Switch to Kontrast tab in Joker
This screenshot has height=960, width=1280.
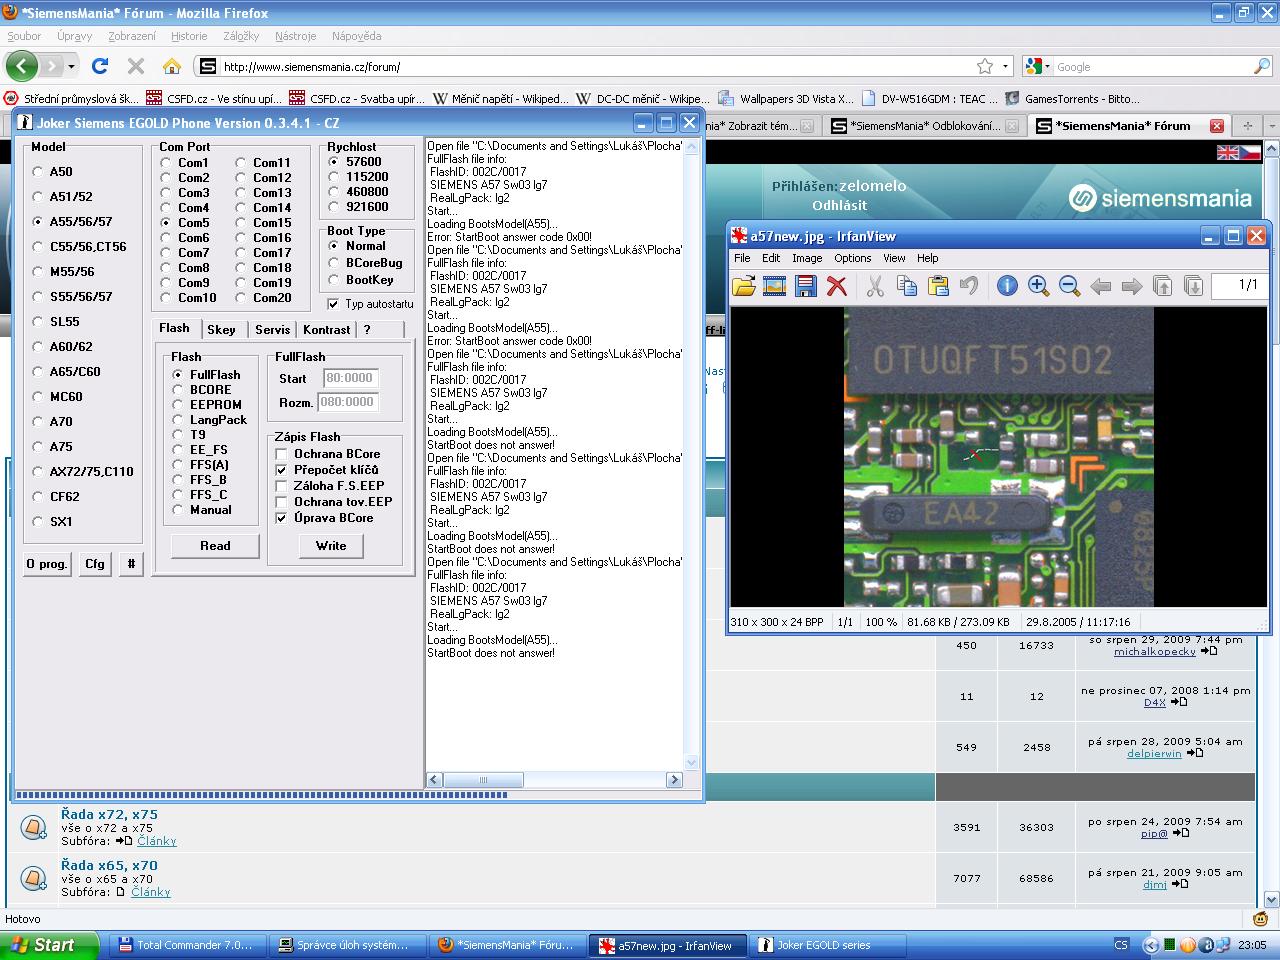tap(326, 330)
